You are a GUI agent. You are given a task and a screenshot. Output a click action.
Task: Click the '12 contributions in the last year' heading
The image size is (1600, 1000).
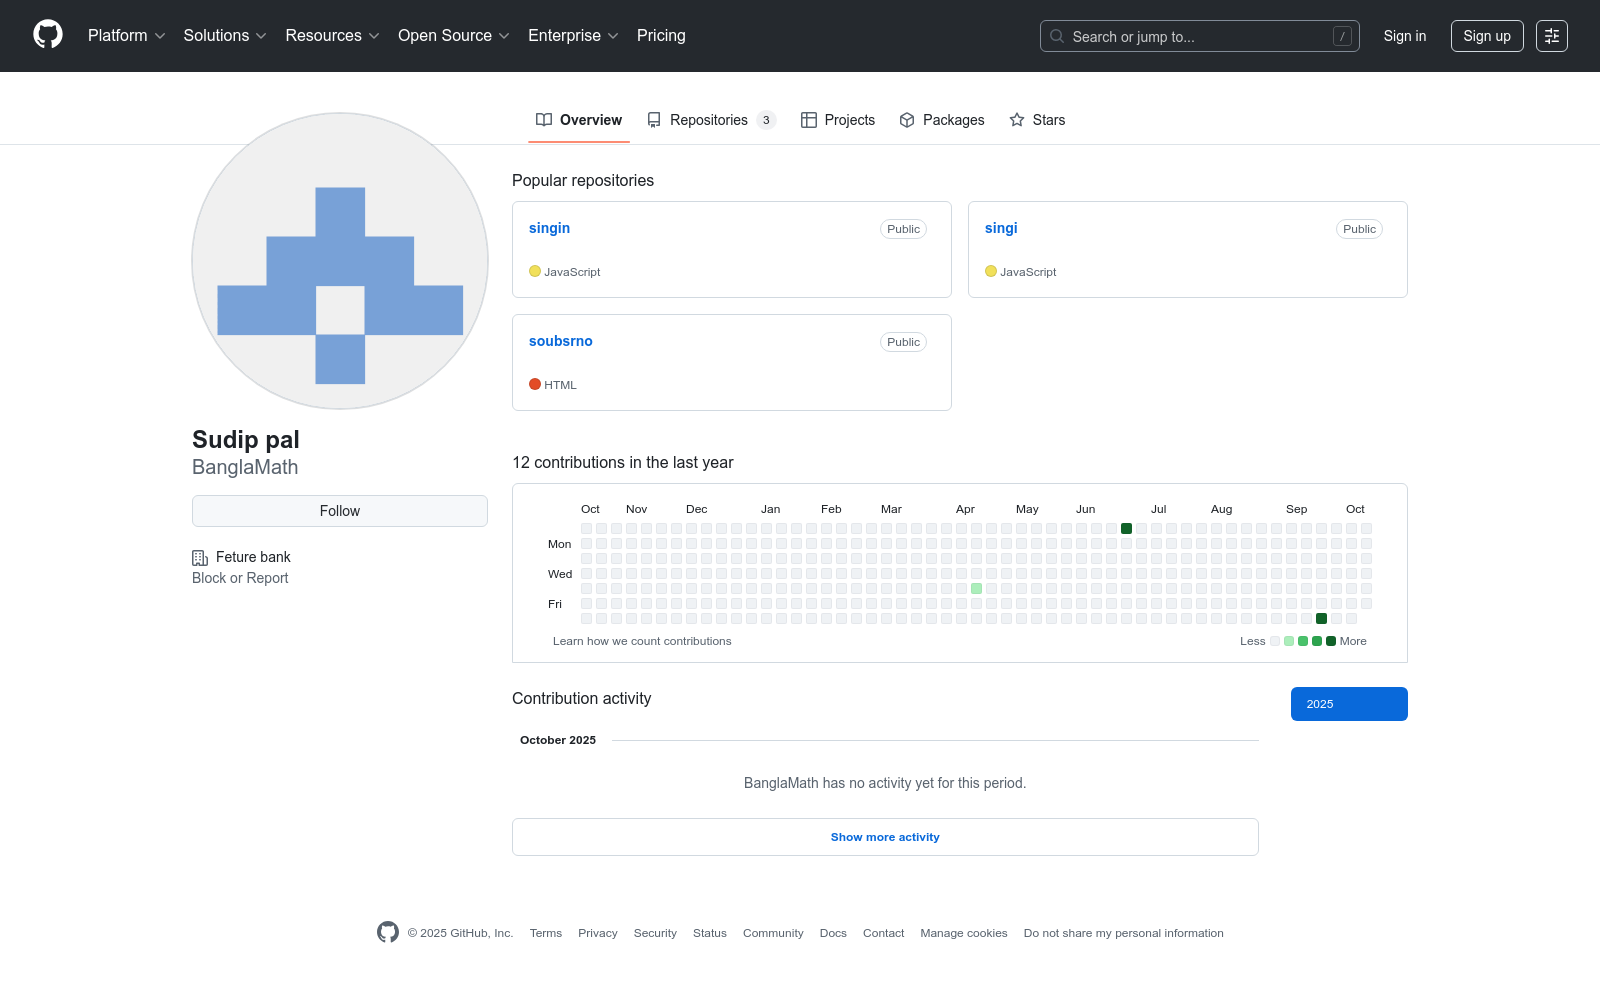click(623, 462)
